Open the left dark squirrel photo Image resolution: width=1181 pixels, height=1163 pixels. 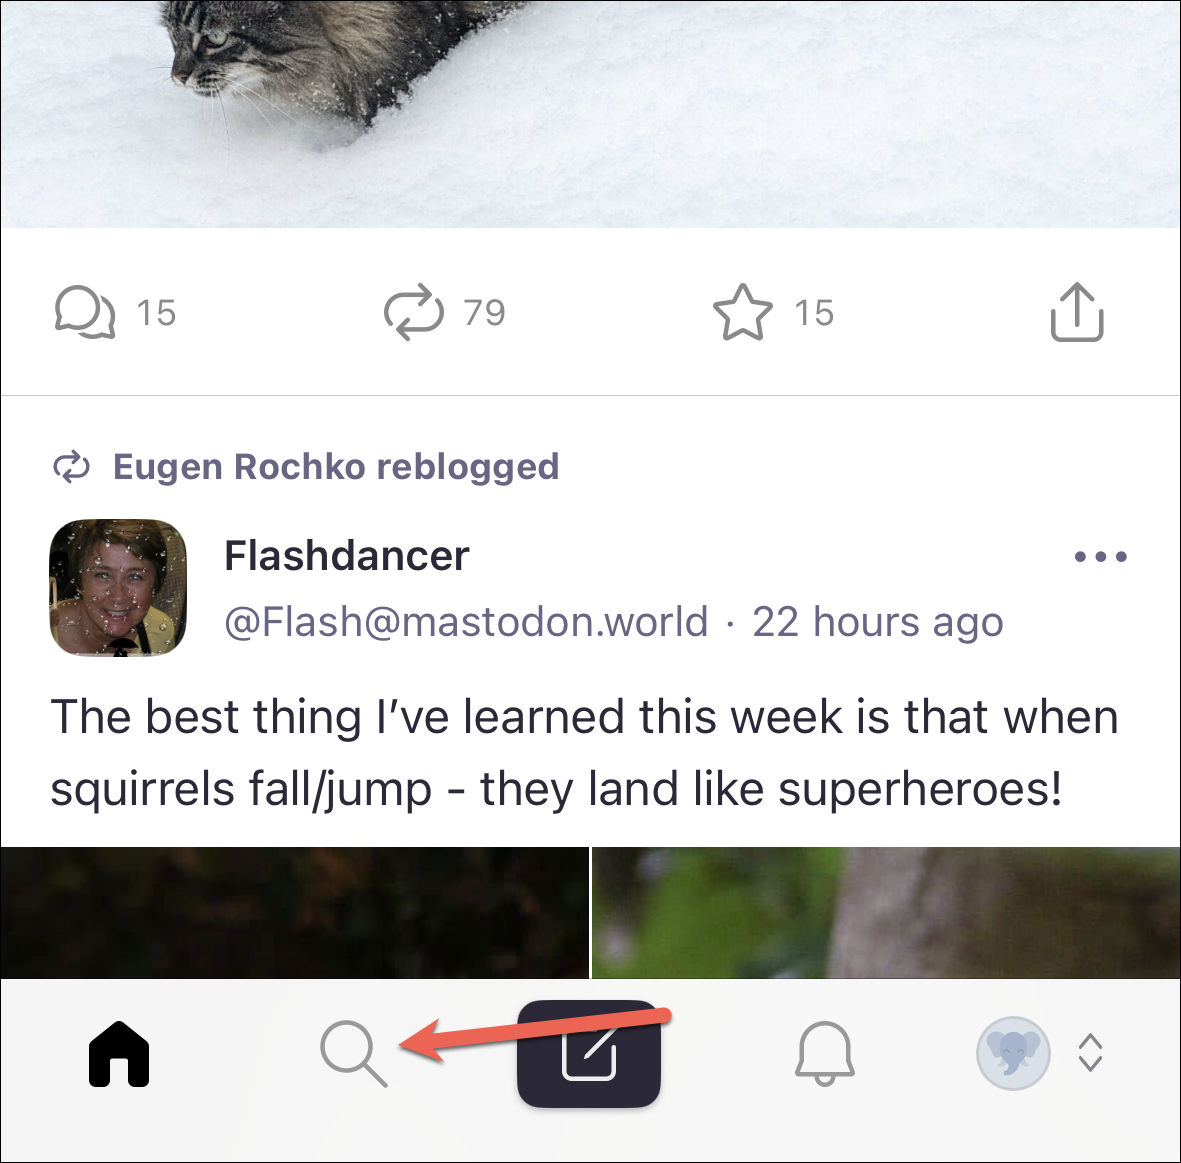pos(294,913)
